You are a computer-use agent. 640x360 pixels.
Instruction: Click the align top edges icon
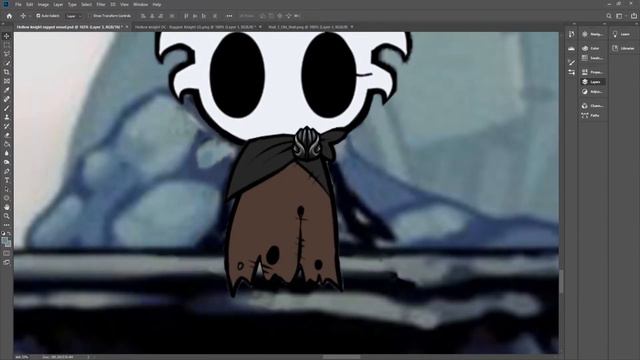tap(186, 16)
